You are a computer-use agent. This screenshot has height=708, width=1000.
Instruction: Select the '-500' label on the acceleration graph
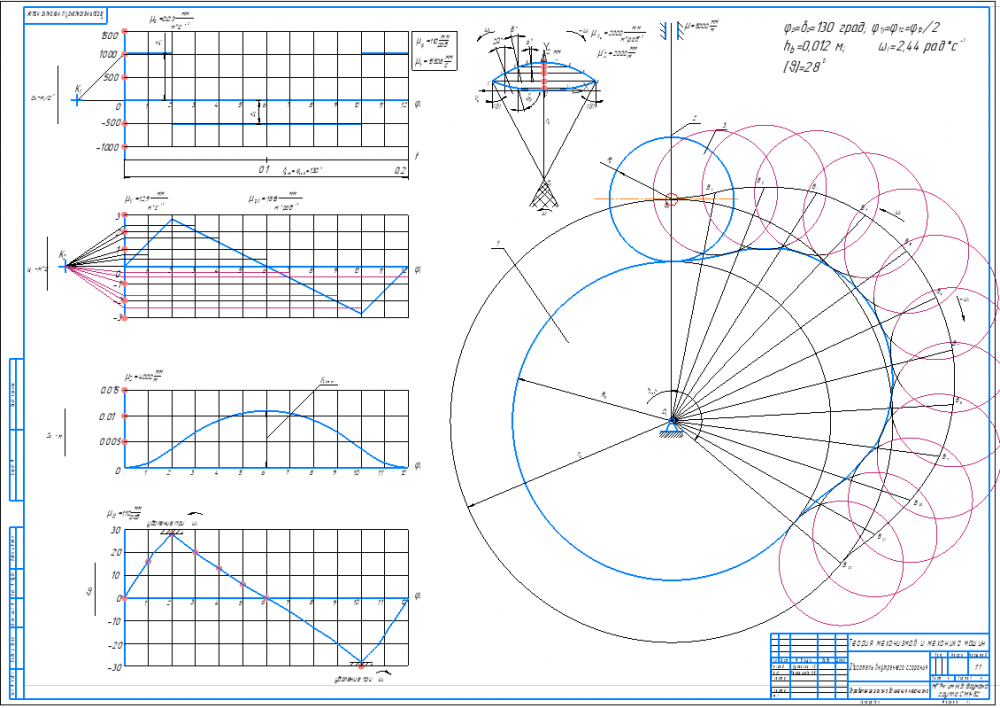click(x=110, y=123)
